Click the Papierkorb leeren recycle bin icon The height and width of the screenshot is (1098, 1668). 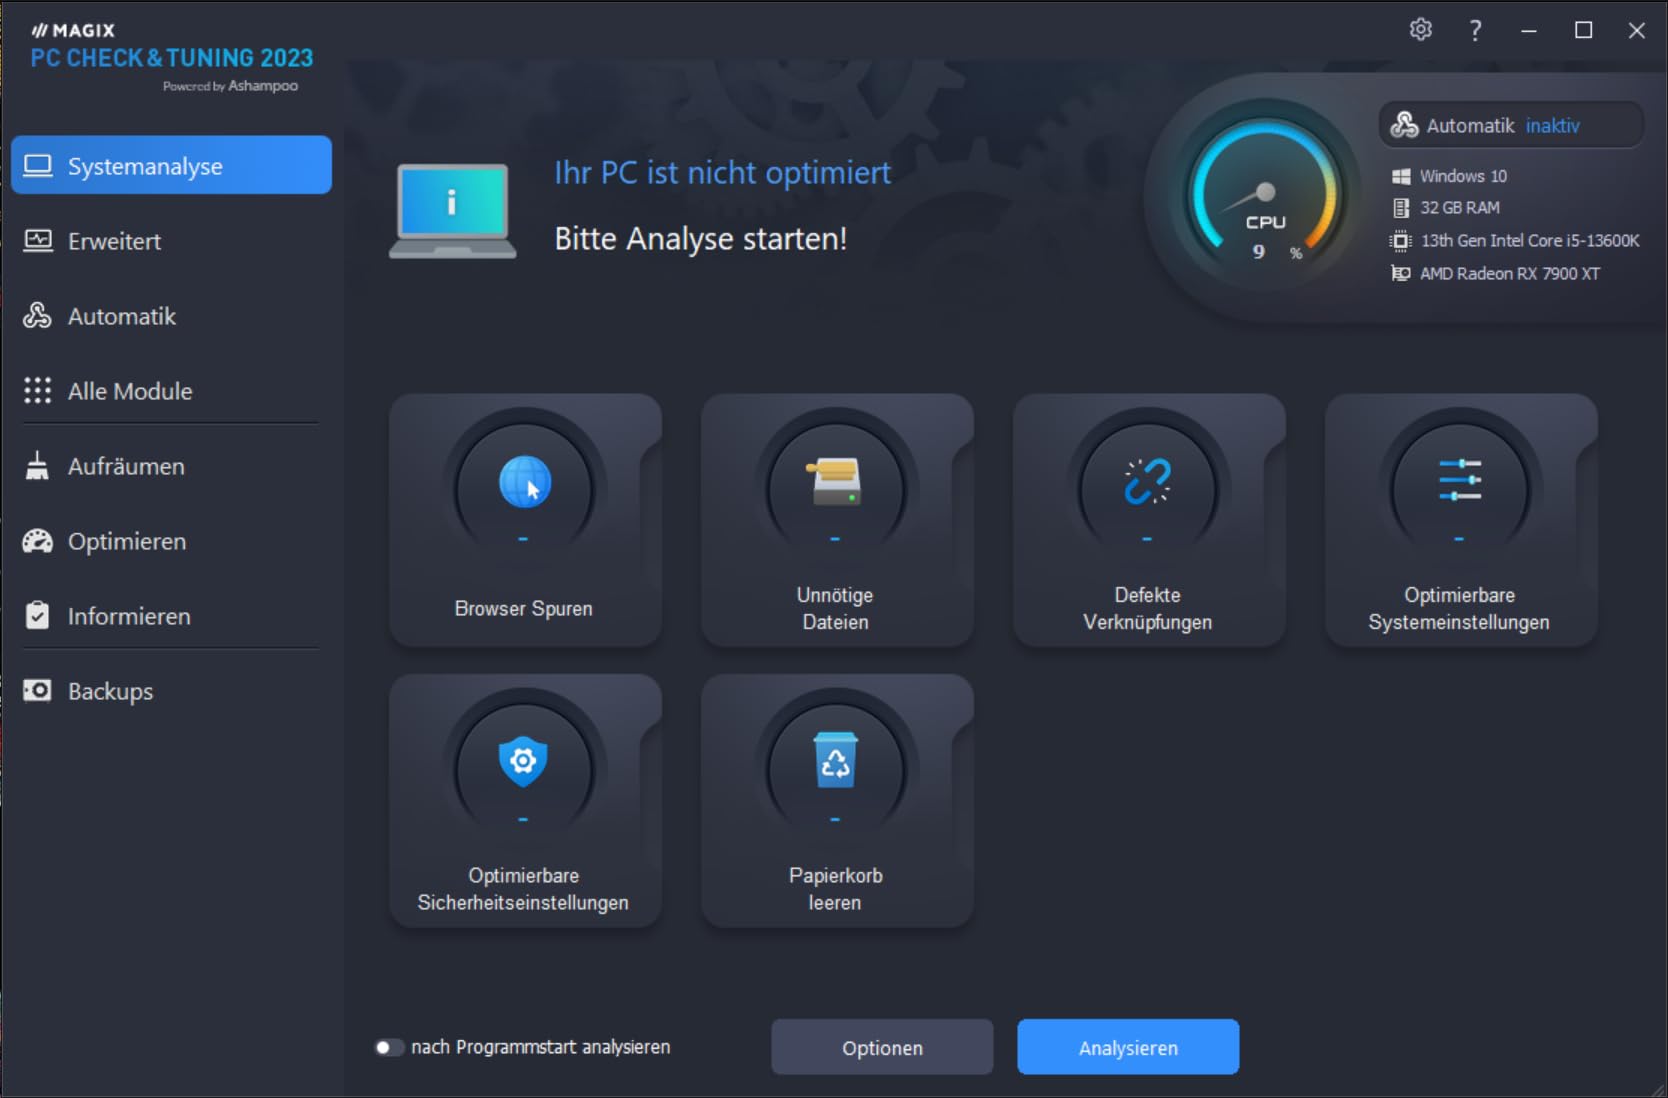(835, 761)
